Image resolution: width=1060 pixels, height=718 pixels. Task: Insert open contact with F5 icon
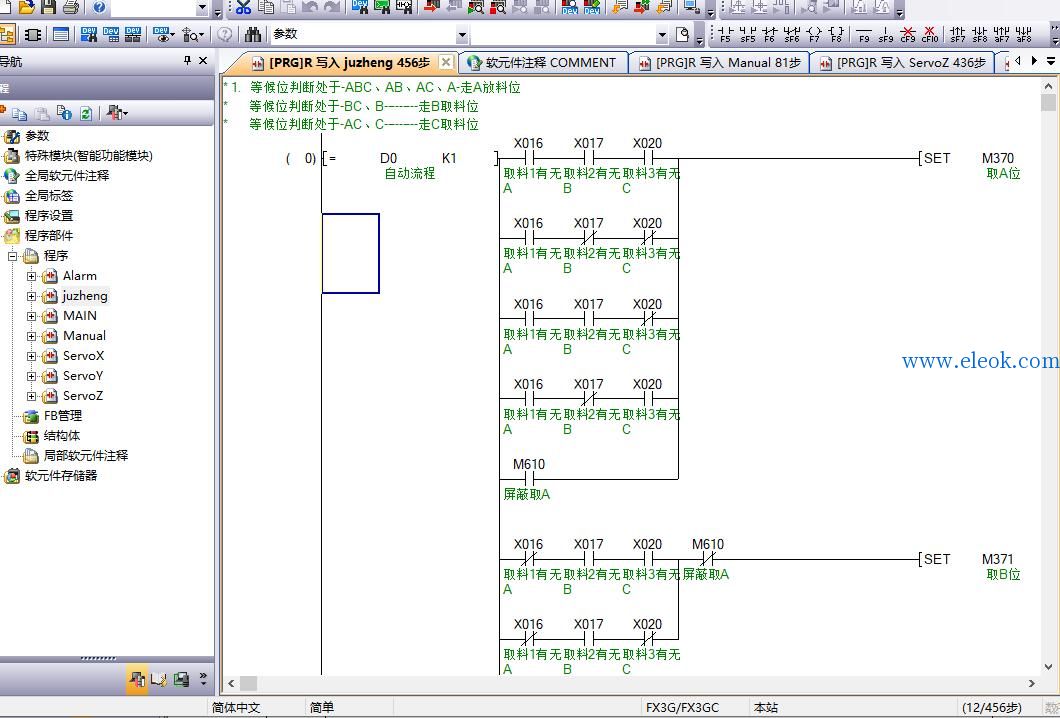point(725,34)
